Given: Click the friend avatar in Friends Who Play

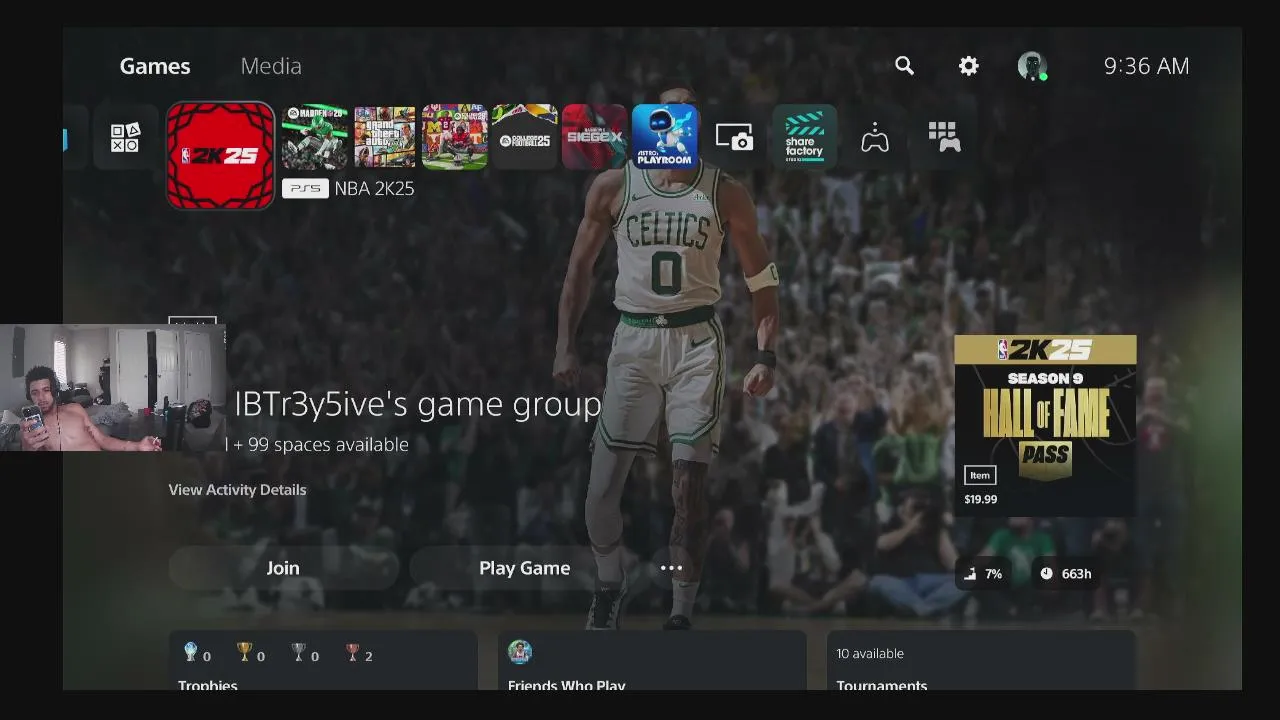Looking at the screenshot, I should point(520,653).
